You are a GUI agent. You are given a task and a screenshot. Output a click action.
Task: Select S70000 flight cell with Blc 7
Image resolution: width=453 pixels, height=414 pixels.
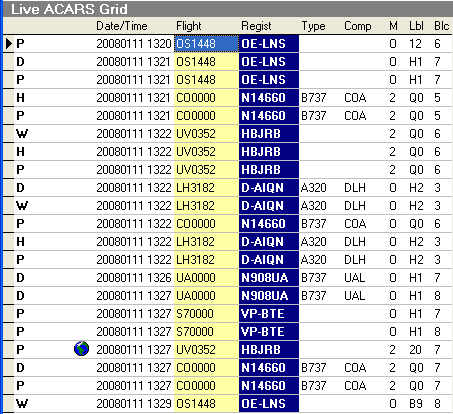[206, 314]
